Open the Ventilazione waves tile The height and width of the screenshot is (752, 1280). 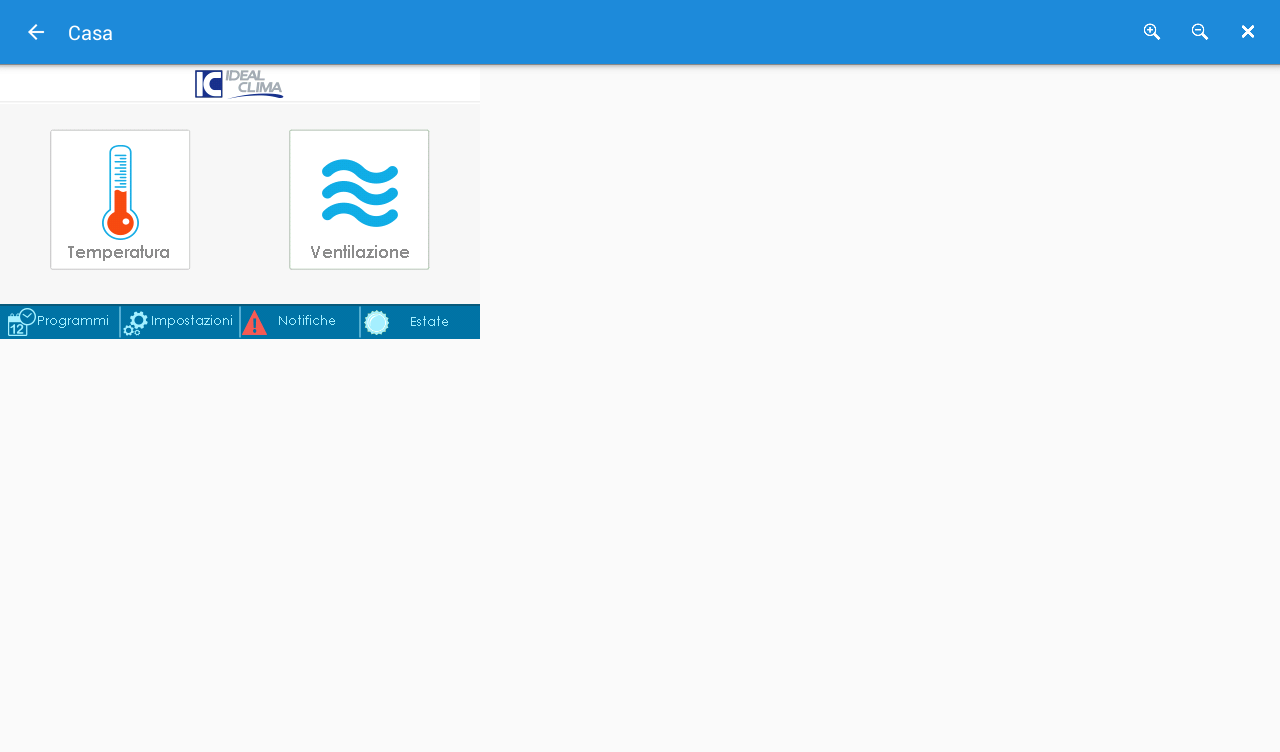click(359, 200)
